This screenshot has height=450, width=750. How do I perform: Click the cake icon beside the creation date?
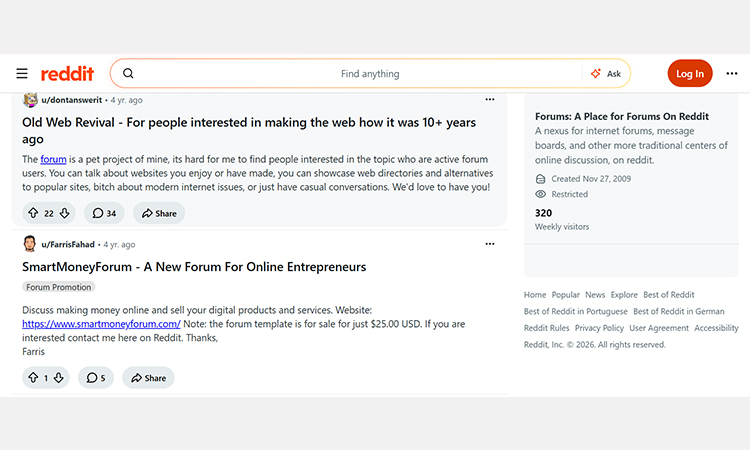tap(540, 179)
